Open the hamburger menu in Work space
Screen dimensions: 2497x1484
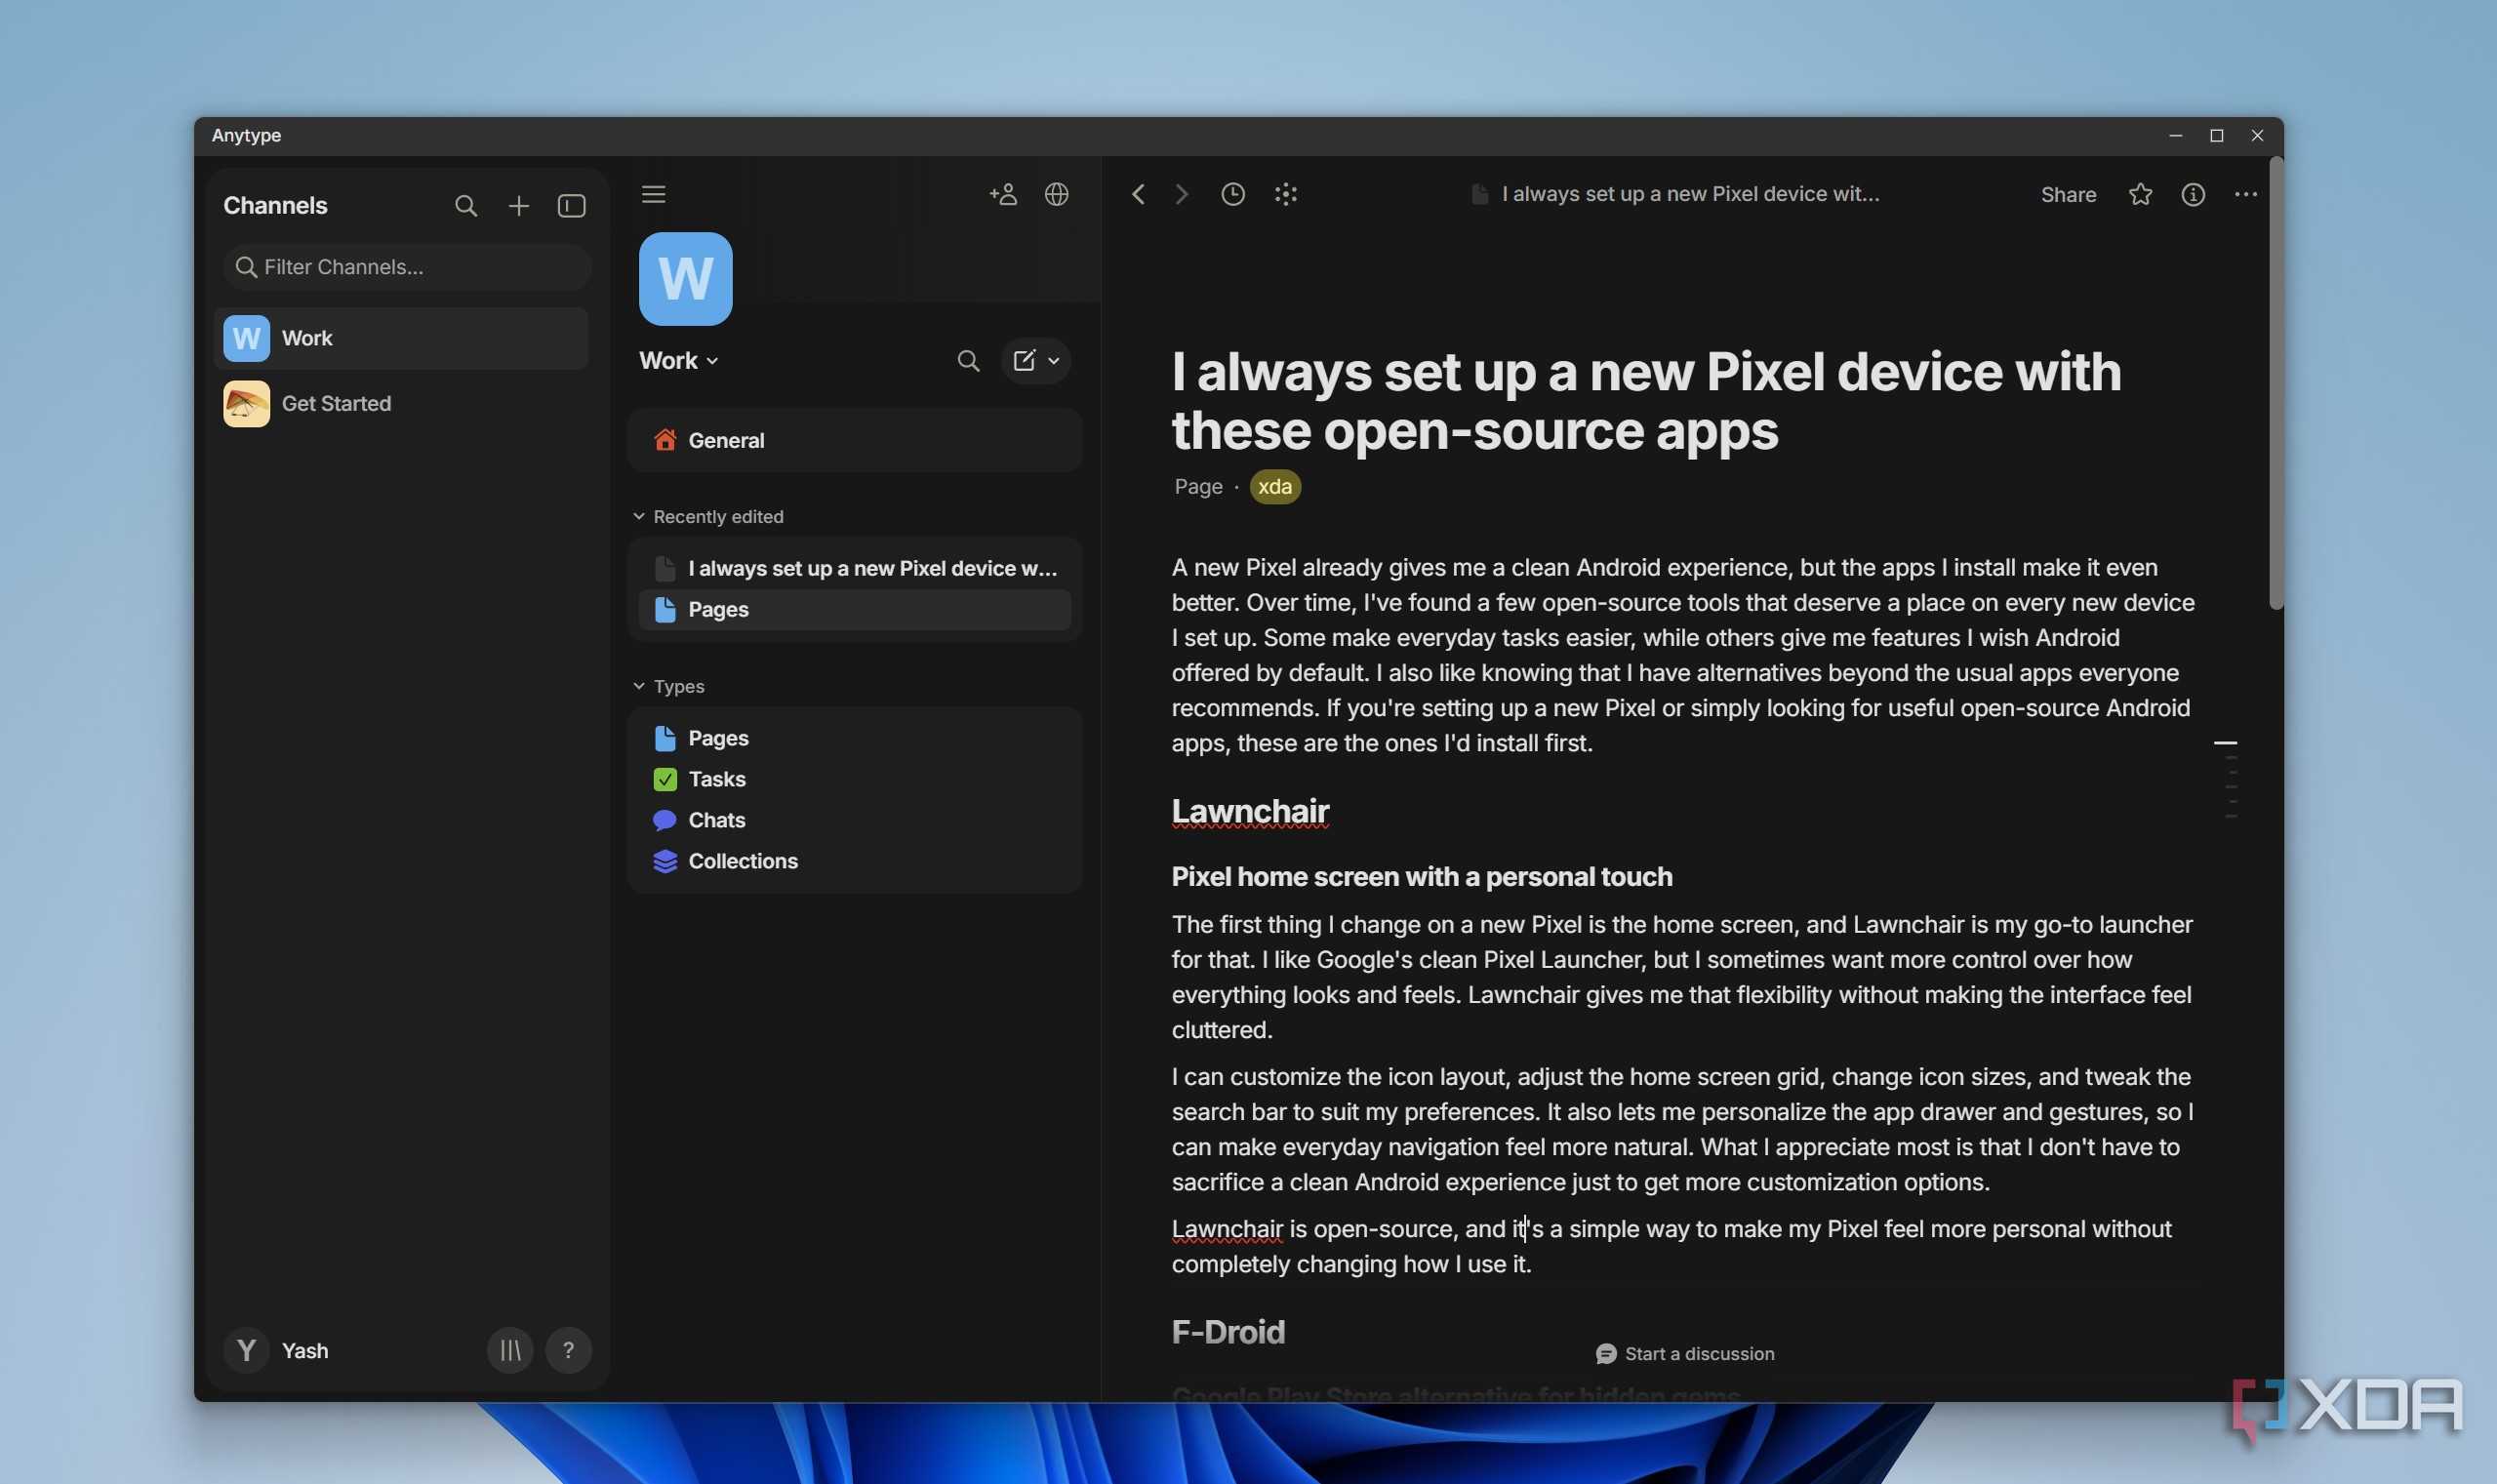pos(653,194)
